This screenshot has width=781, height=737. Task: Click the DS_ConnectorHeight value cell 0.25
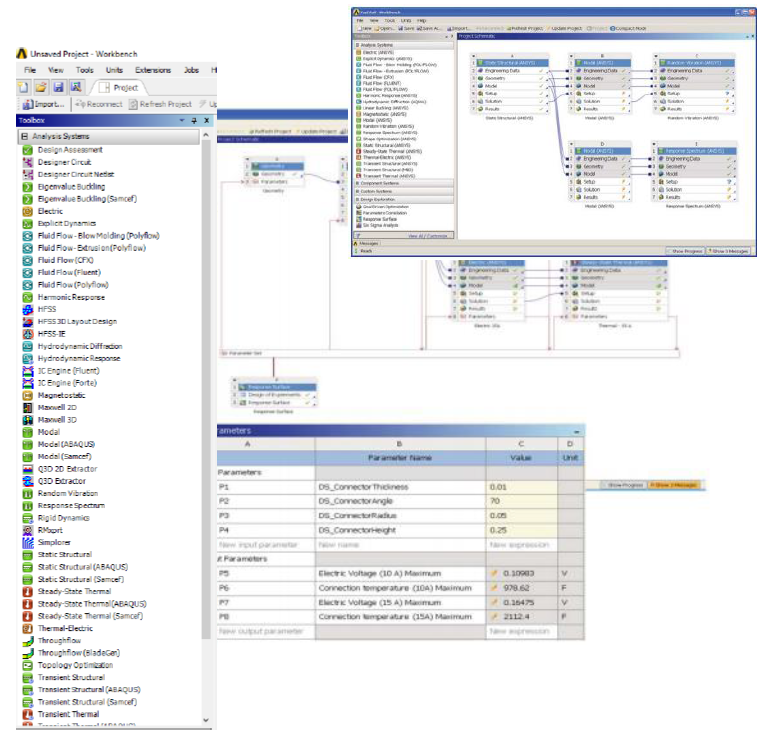point(521,530)
